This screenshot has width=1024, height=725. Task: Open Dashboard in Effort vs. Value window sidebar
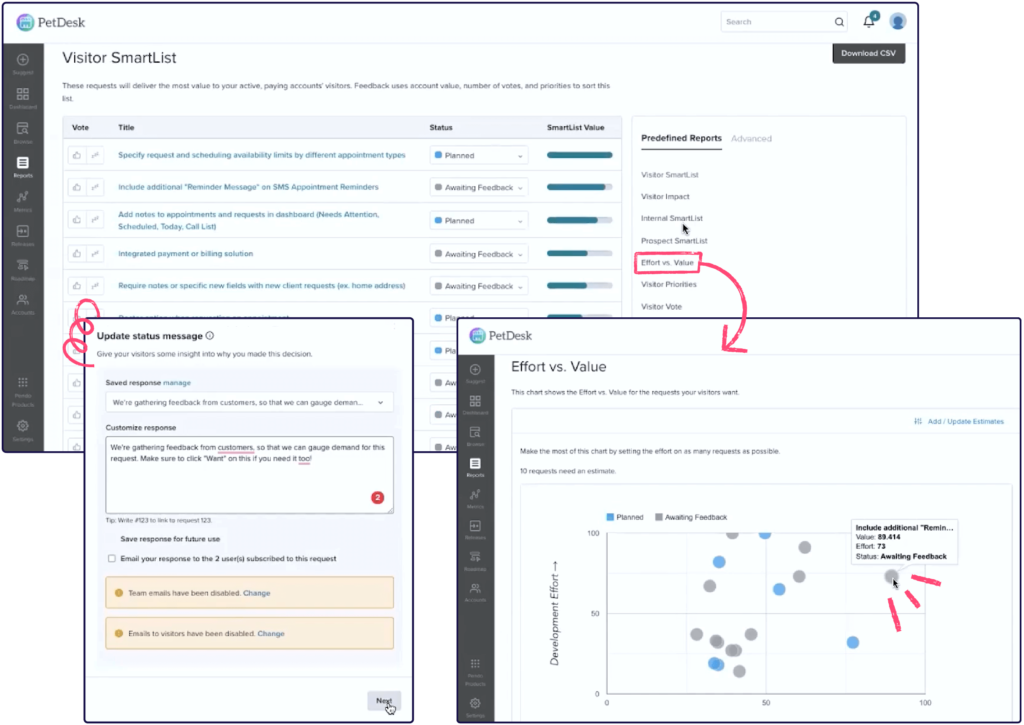coord(475,405)
